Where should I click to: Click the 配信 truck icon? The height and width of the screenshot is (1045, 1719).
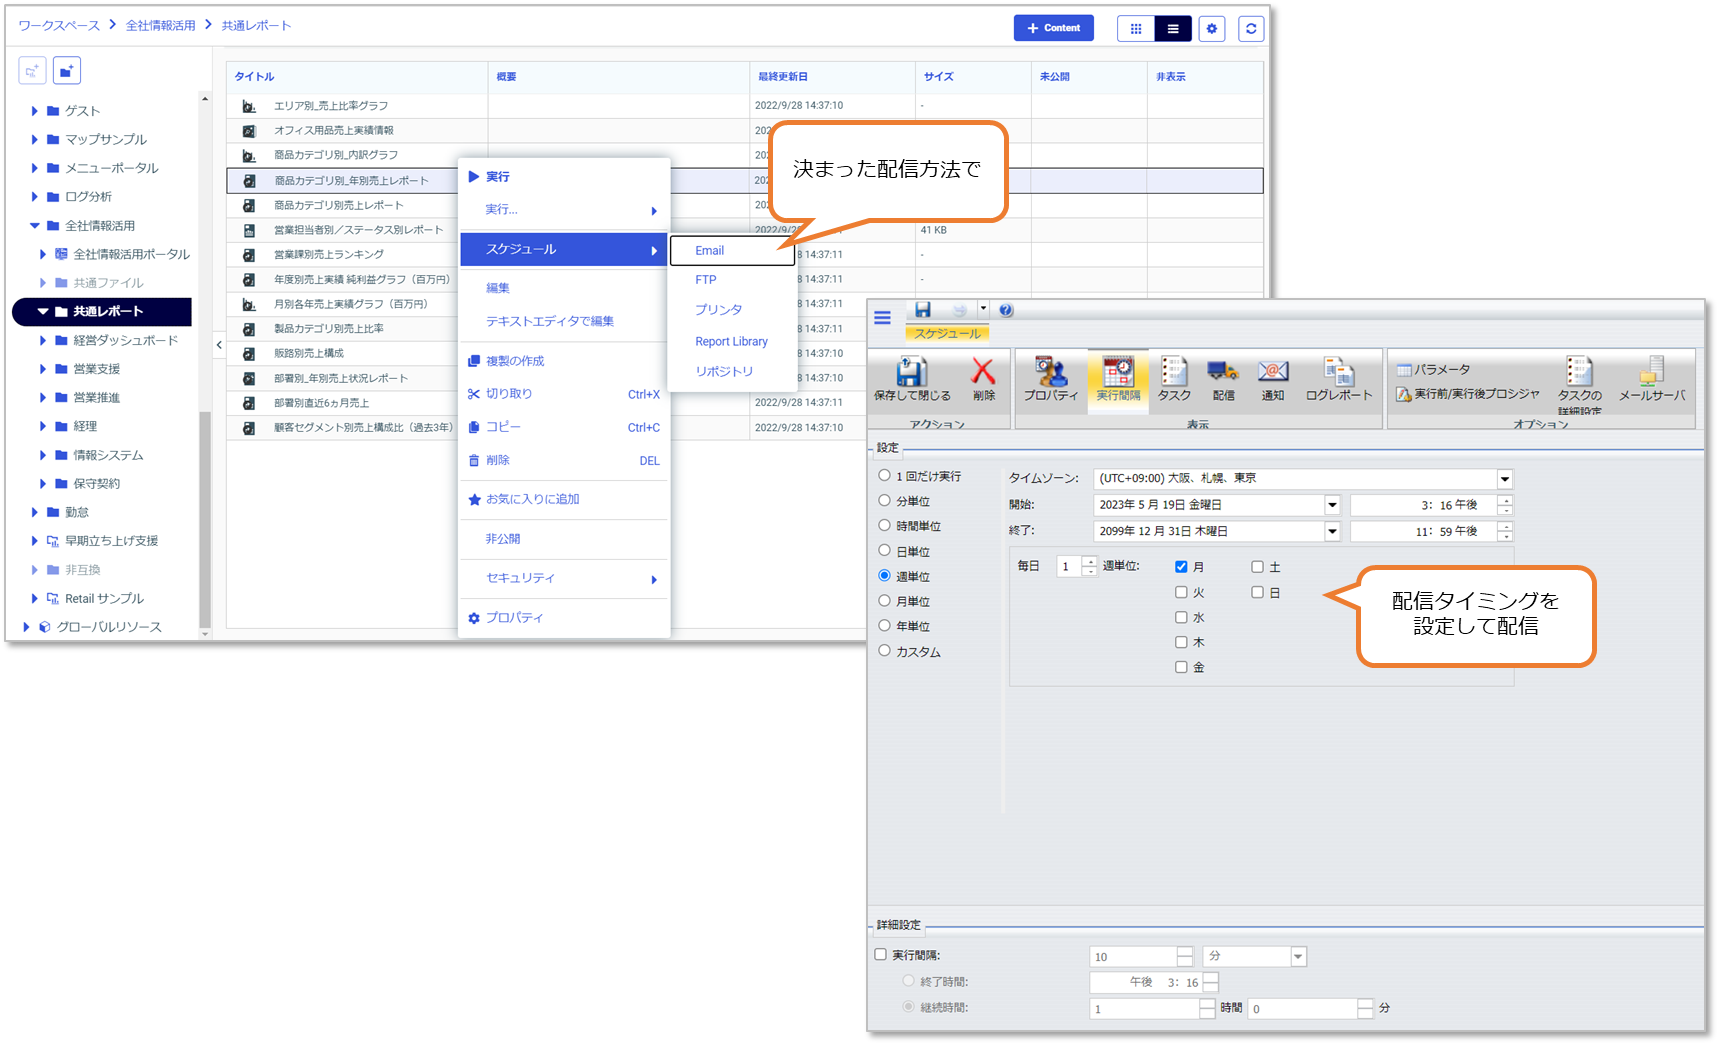tap(1223, 380)
